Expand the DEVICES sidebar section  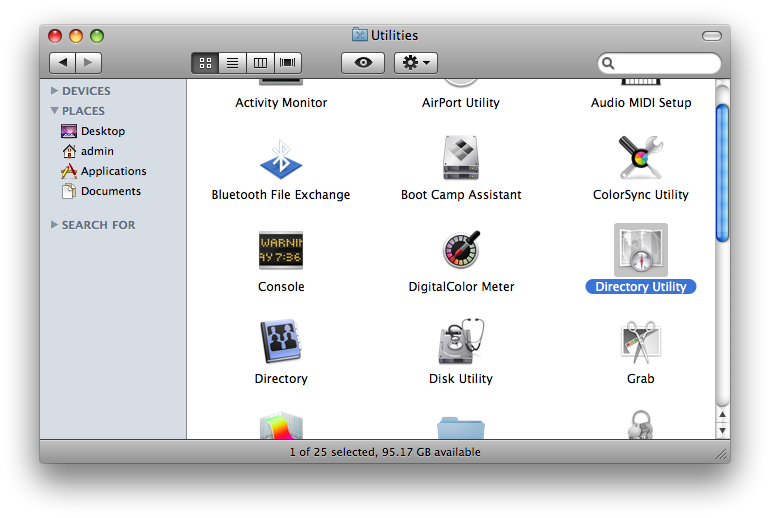coord(54,91)
